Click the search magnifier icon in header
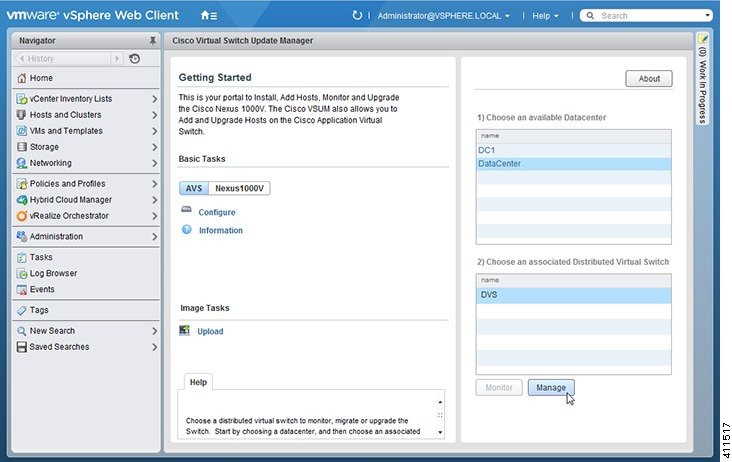The width and height of the screenshot is (732, 462). [x=590, y=15]
